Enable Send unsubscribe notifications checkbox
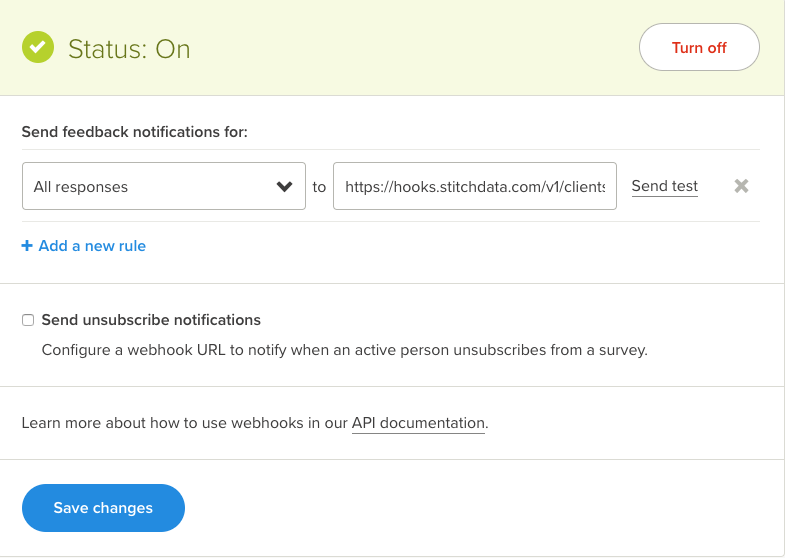Screen dimensions: 785x558 [x=28, y=320]
